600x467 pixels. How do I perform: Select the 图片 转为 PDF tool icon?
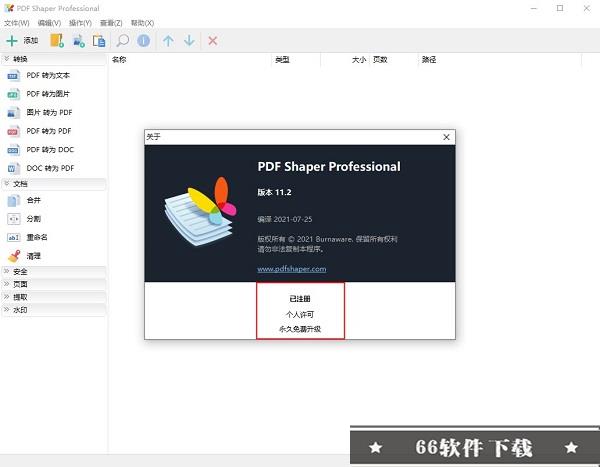[x=13, y=113]
